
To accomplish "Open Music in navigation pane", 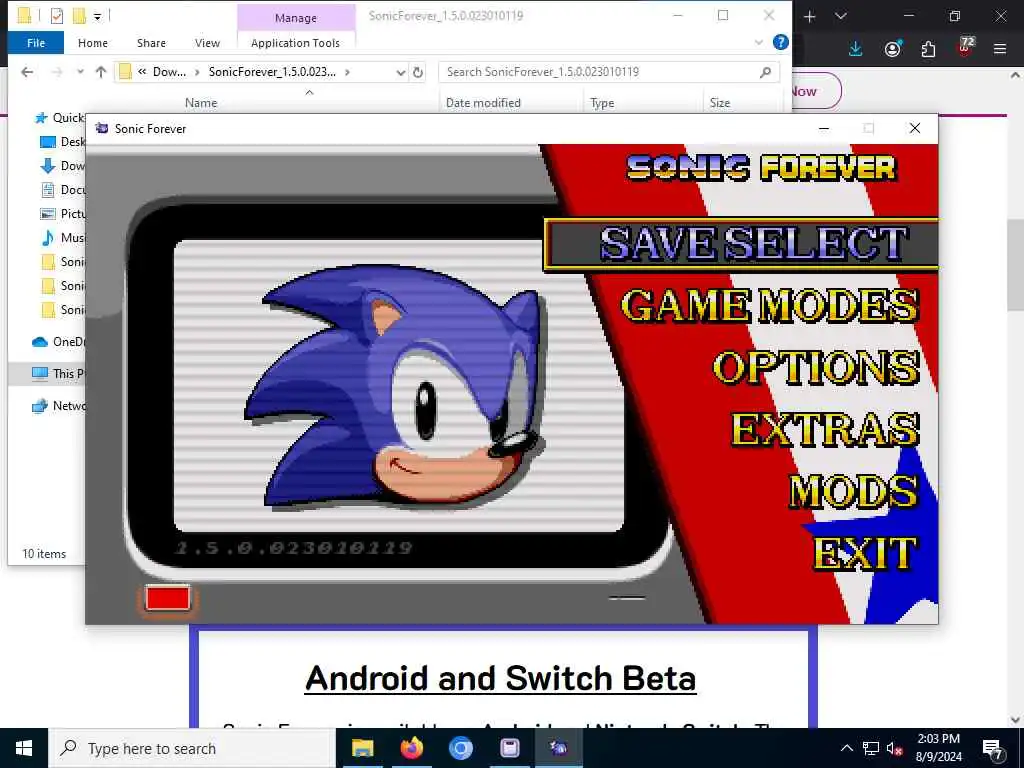I will [x=63, y=238].
